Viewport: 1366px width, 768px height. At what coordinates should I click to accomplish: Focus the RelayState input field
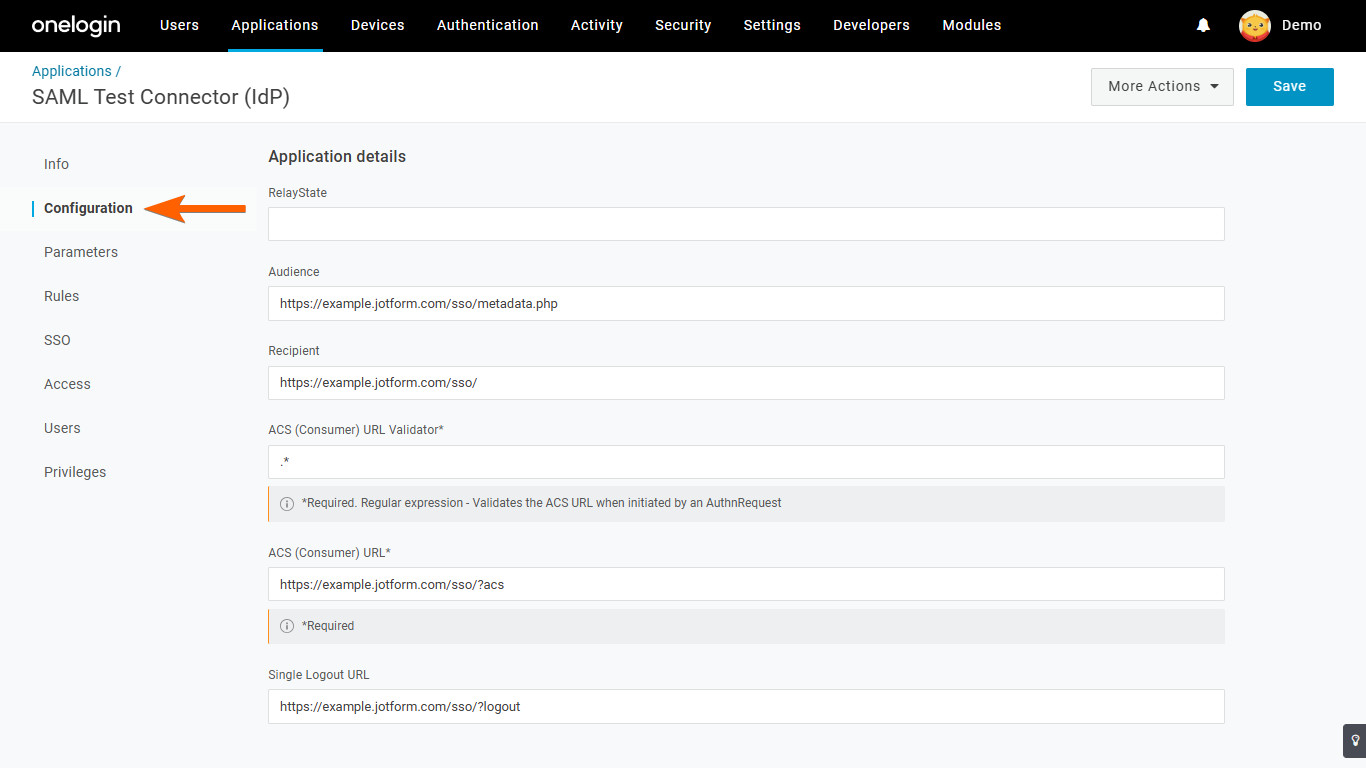(746, 224)
